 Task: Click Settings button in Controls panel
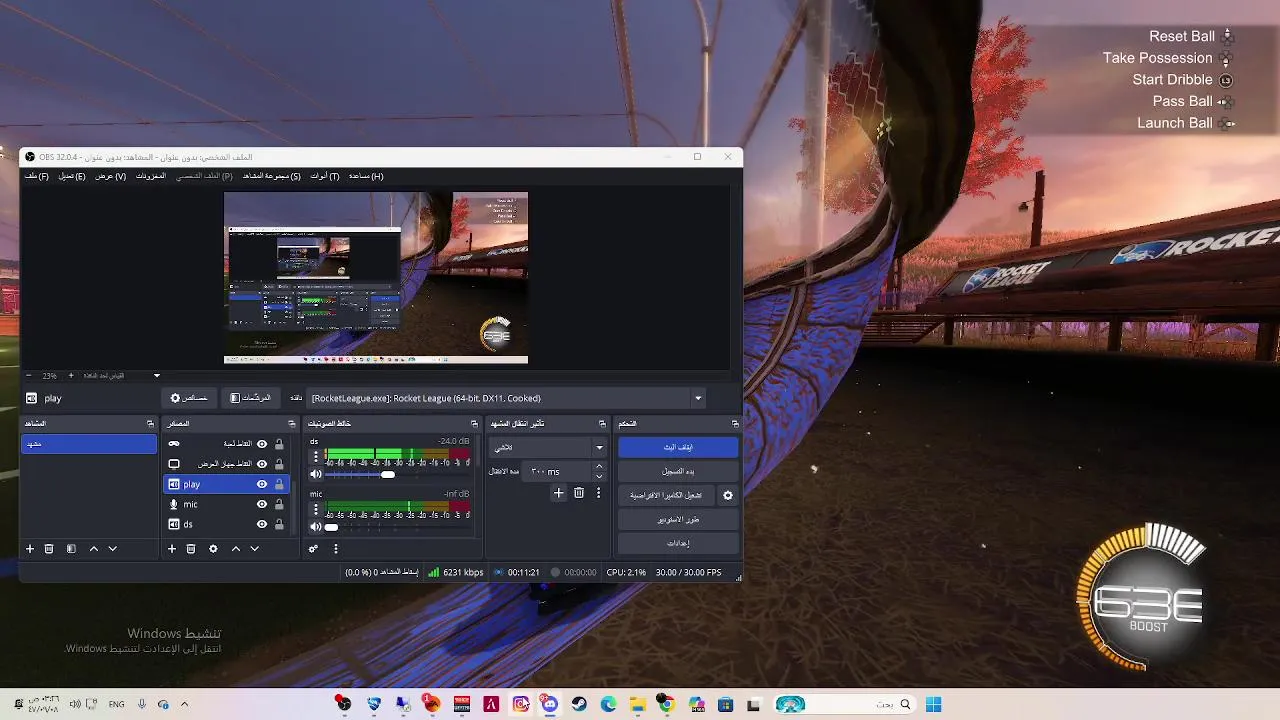coord(678,543)
